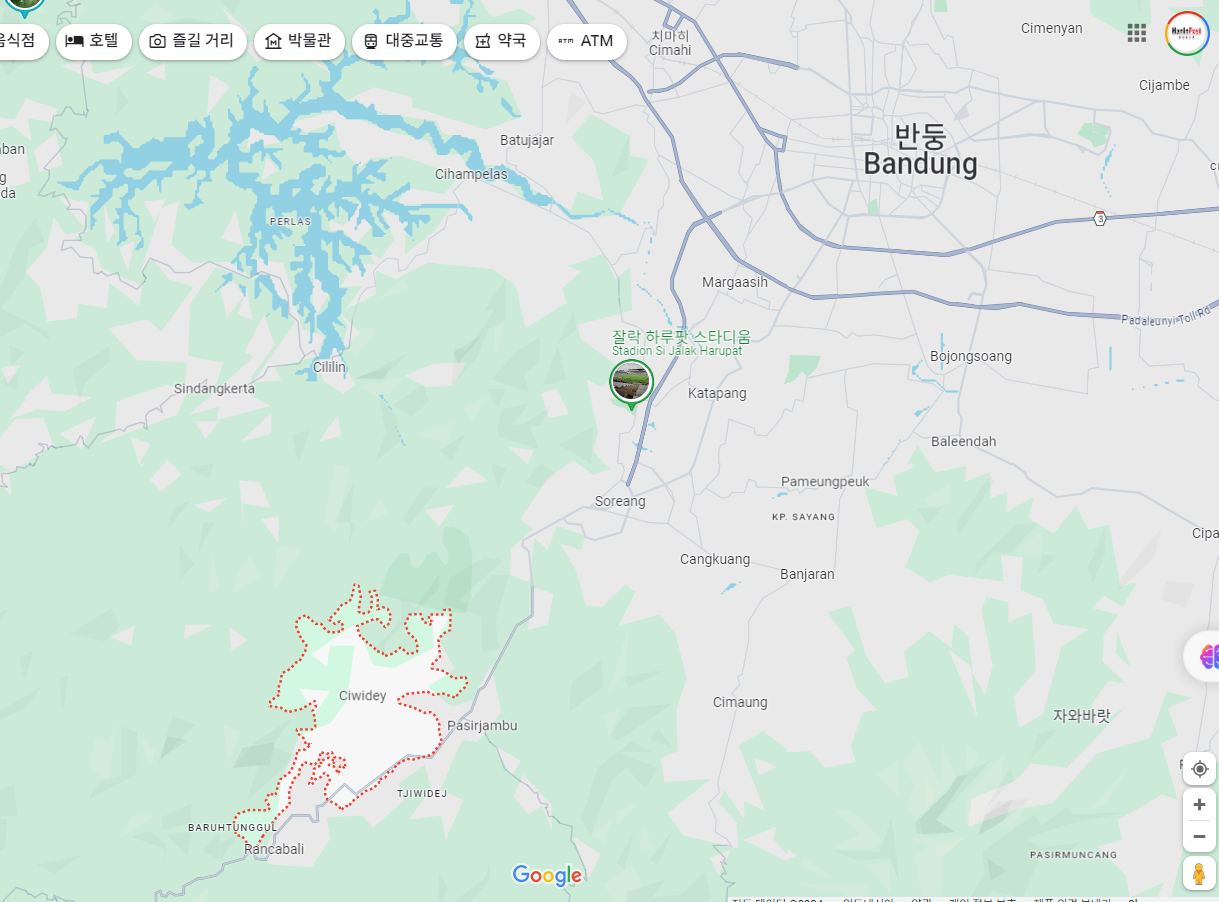Click the Soreang town label
The width and height of the screenshot is (1219, 902).
tap(620, 501)
